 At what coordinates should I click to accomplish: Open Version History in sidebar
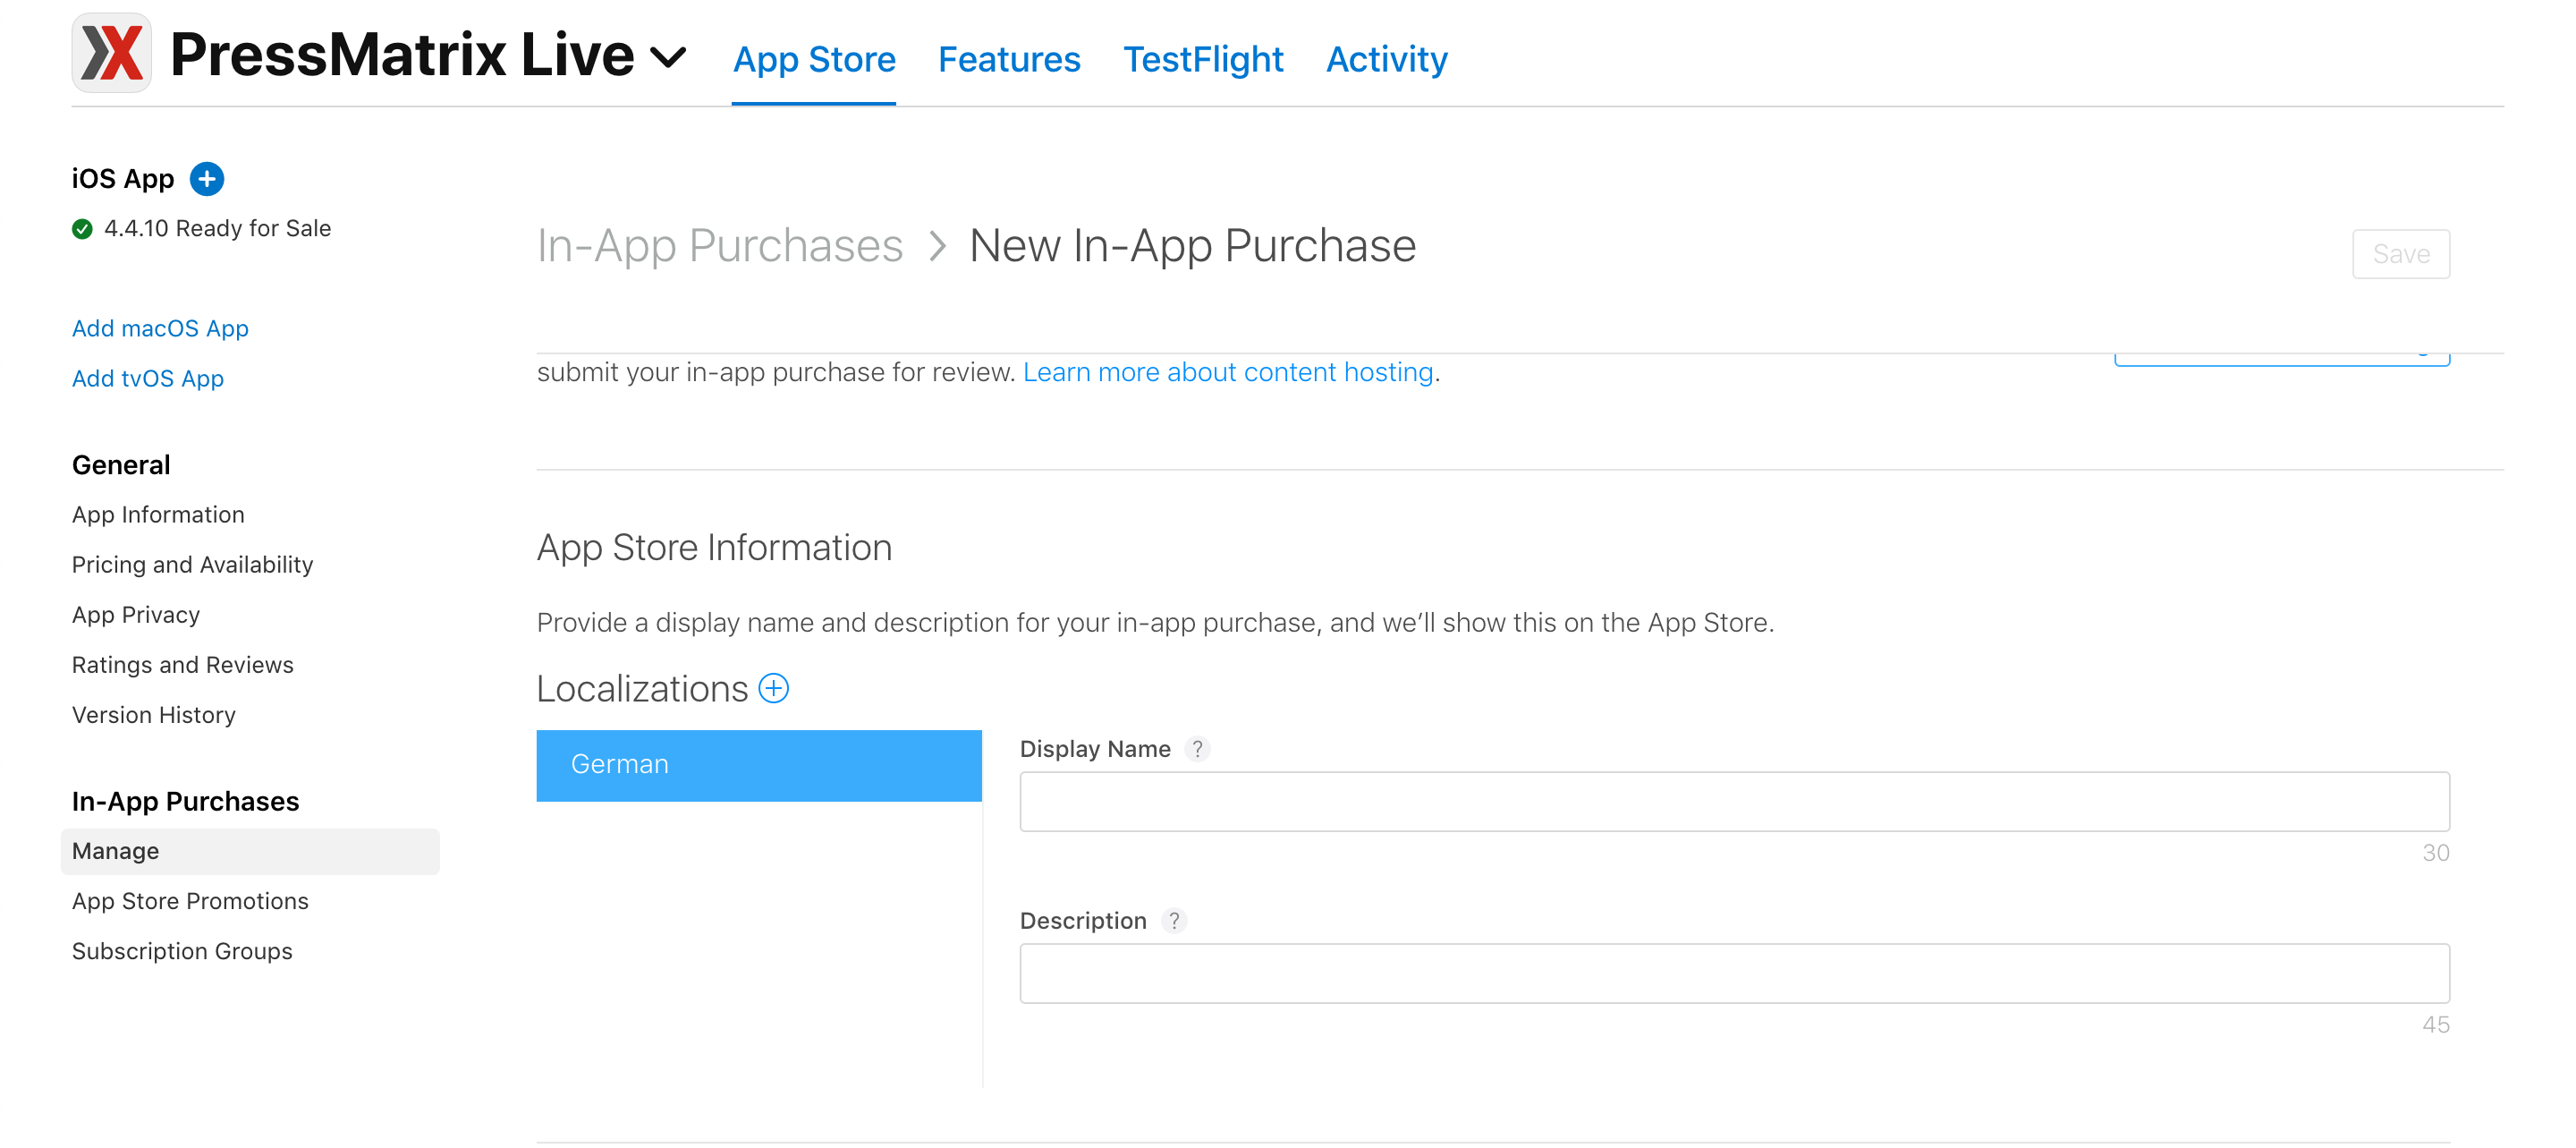pos(154,715)
